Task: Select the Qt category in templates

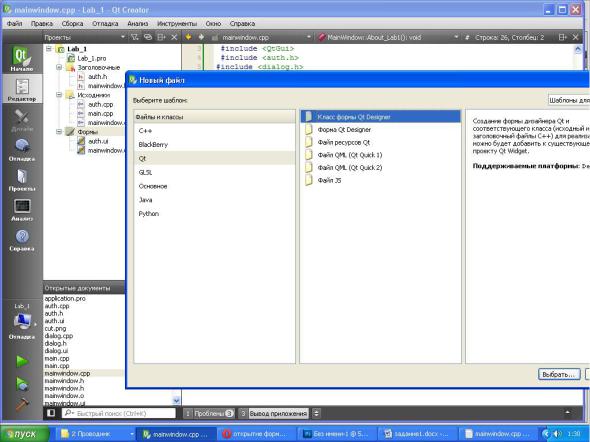Action: click(x=214, y=158)
